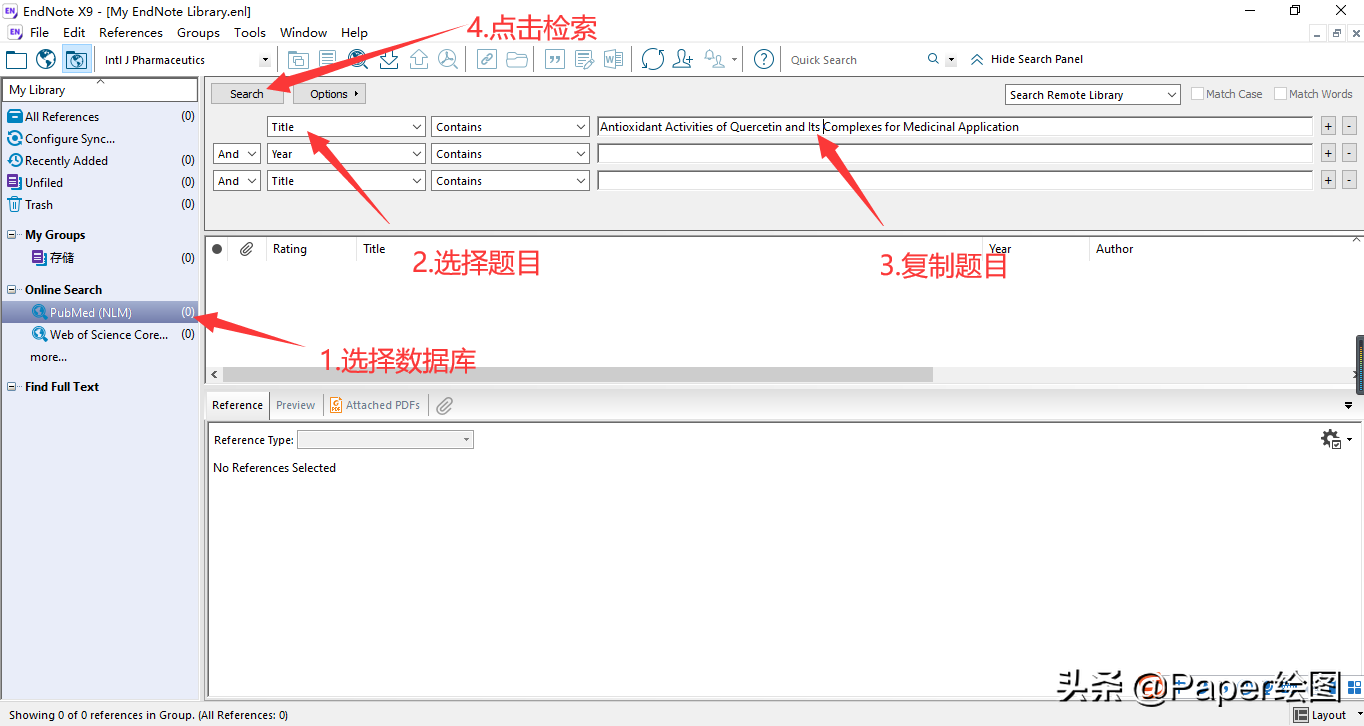1364x726 pixels.
Task: Switch to the Attached PDFs tab
Action: coord(375,405)
